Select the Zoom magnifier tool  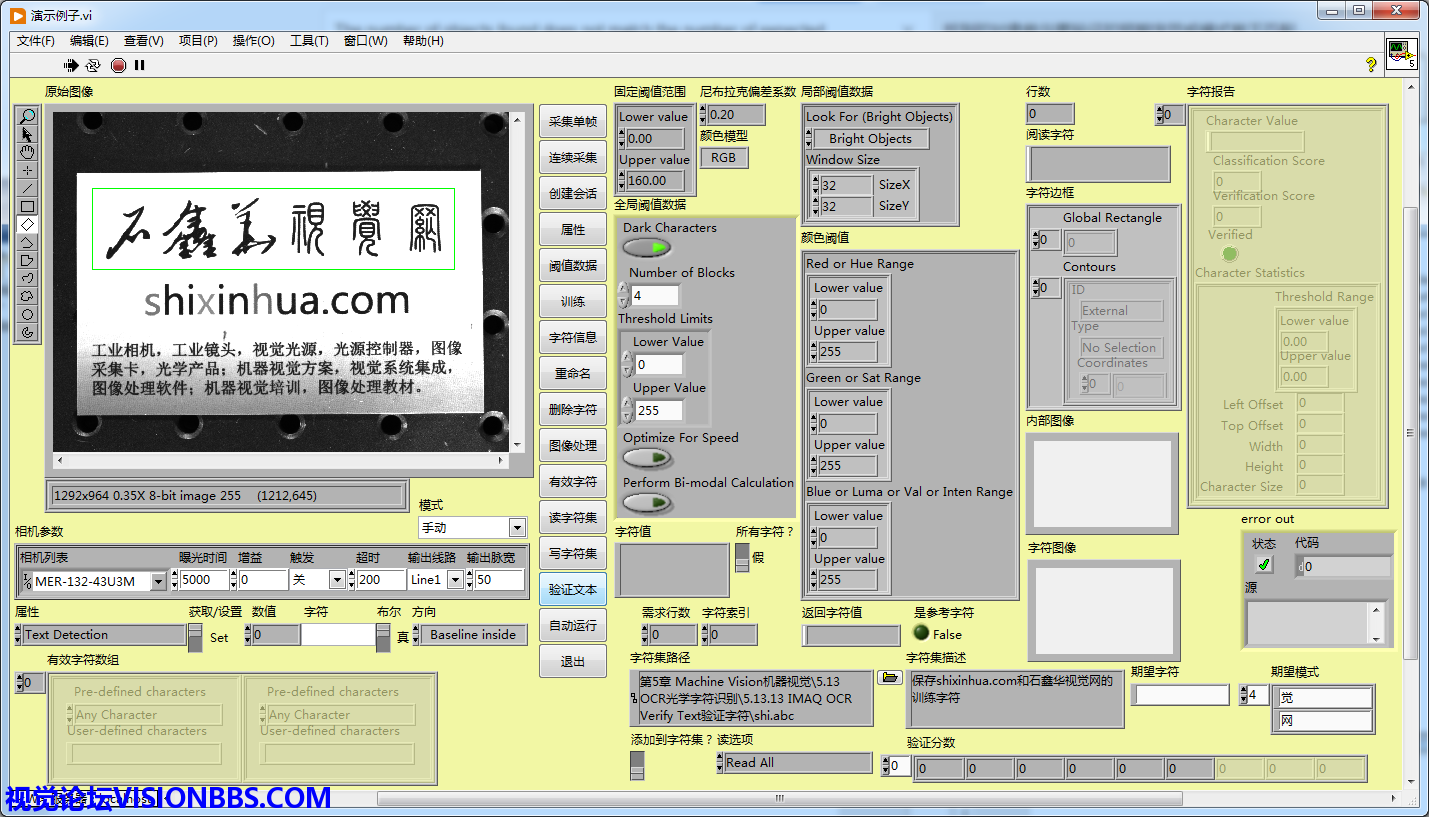tap(27, 116)
